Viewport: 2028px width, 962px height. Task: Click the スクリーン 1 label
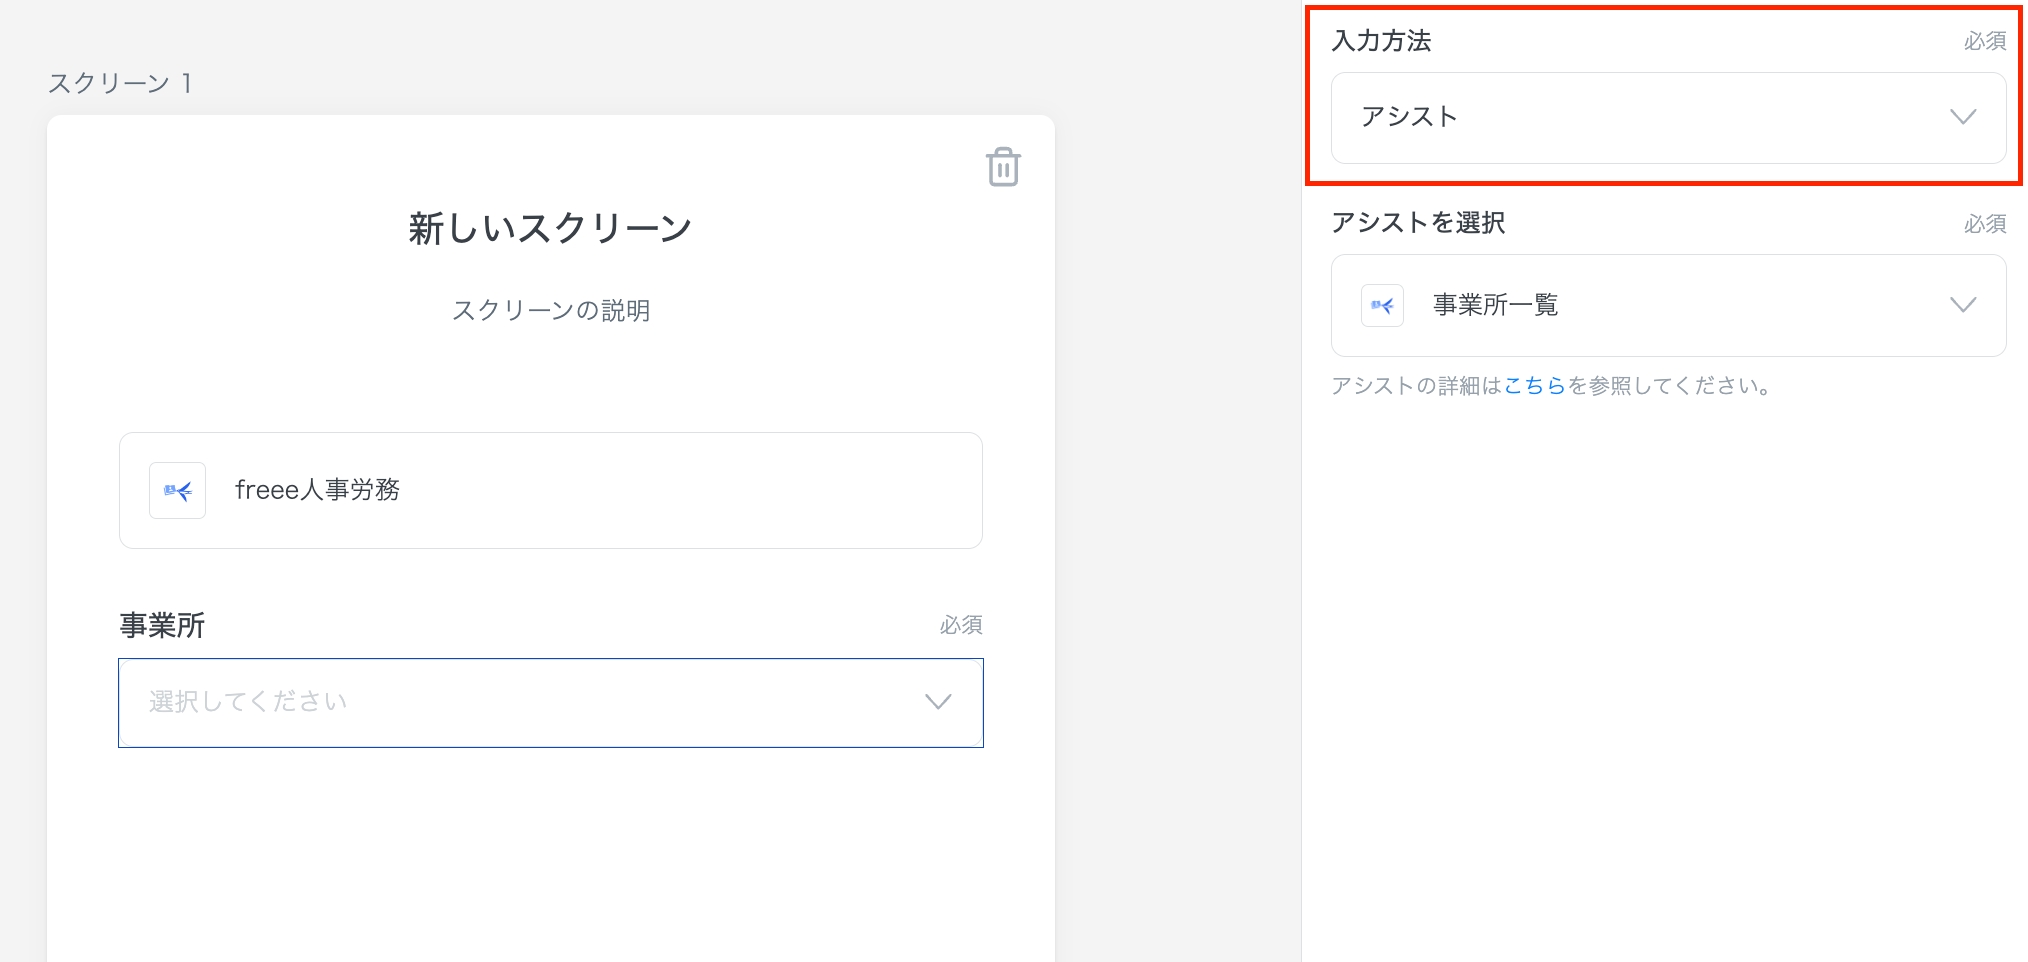point(120,83)
